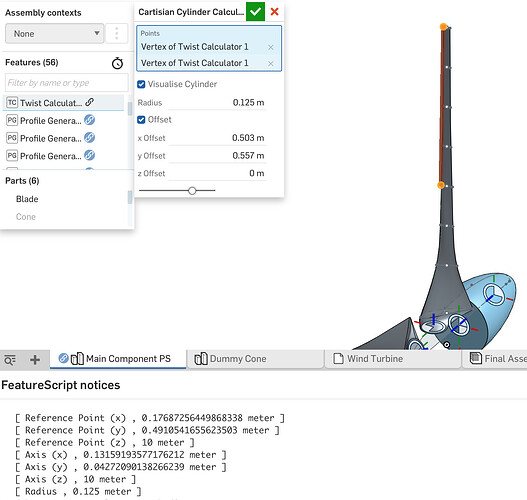Edit the z Offset value

pyautogui.click(x=217, y=173)
